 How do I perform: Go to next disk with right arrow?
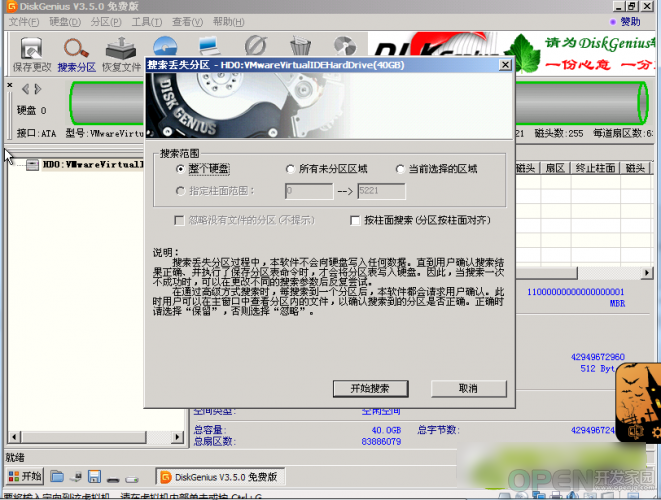click(38, 89)
